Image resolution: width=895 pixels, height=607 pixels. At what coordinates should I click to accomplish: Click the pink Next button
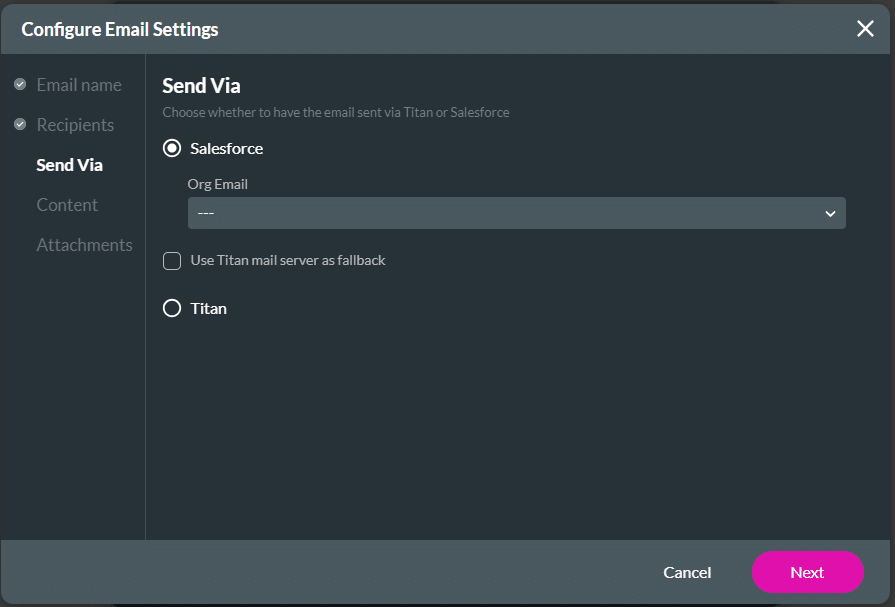(x=807, y=573)
